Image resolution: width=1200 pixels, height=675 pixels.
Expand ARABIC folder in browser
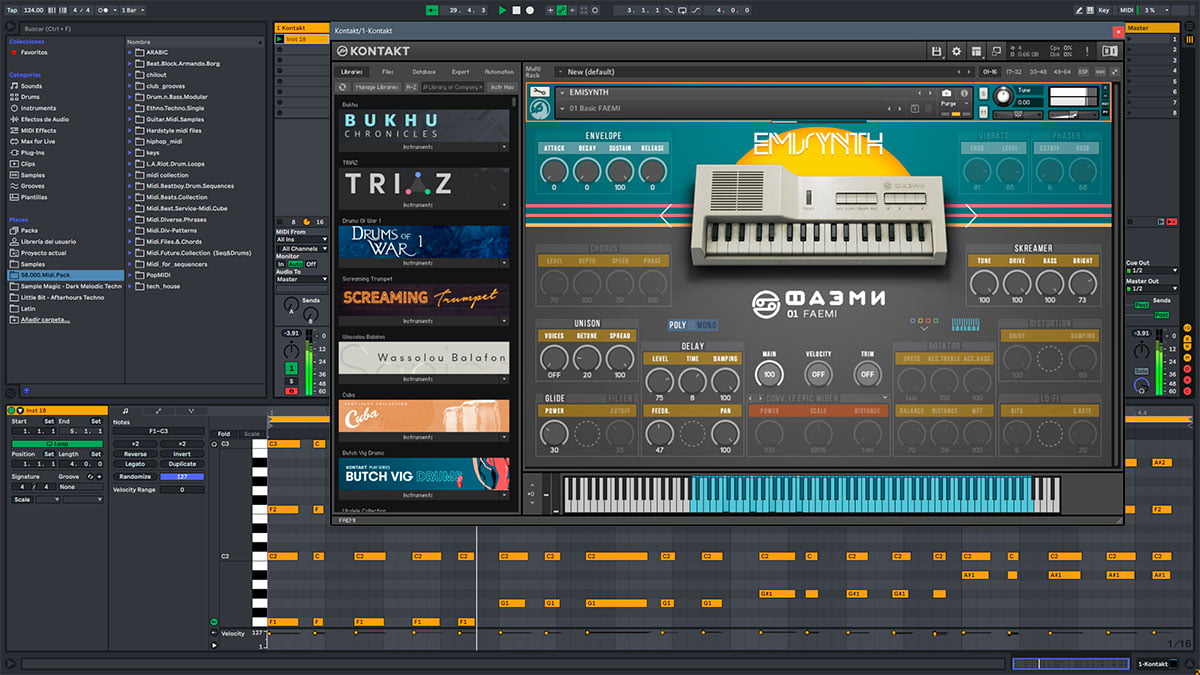point(131,52)
